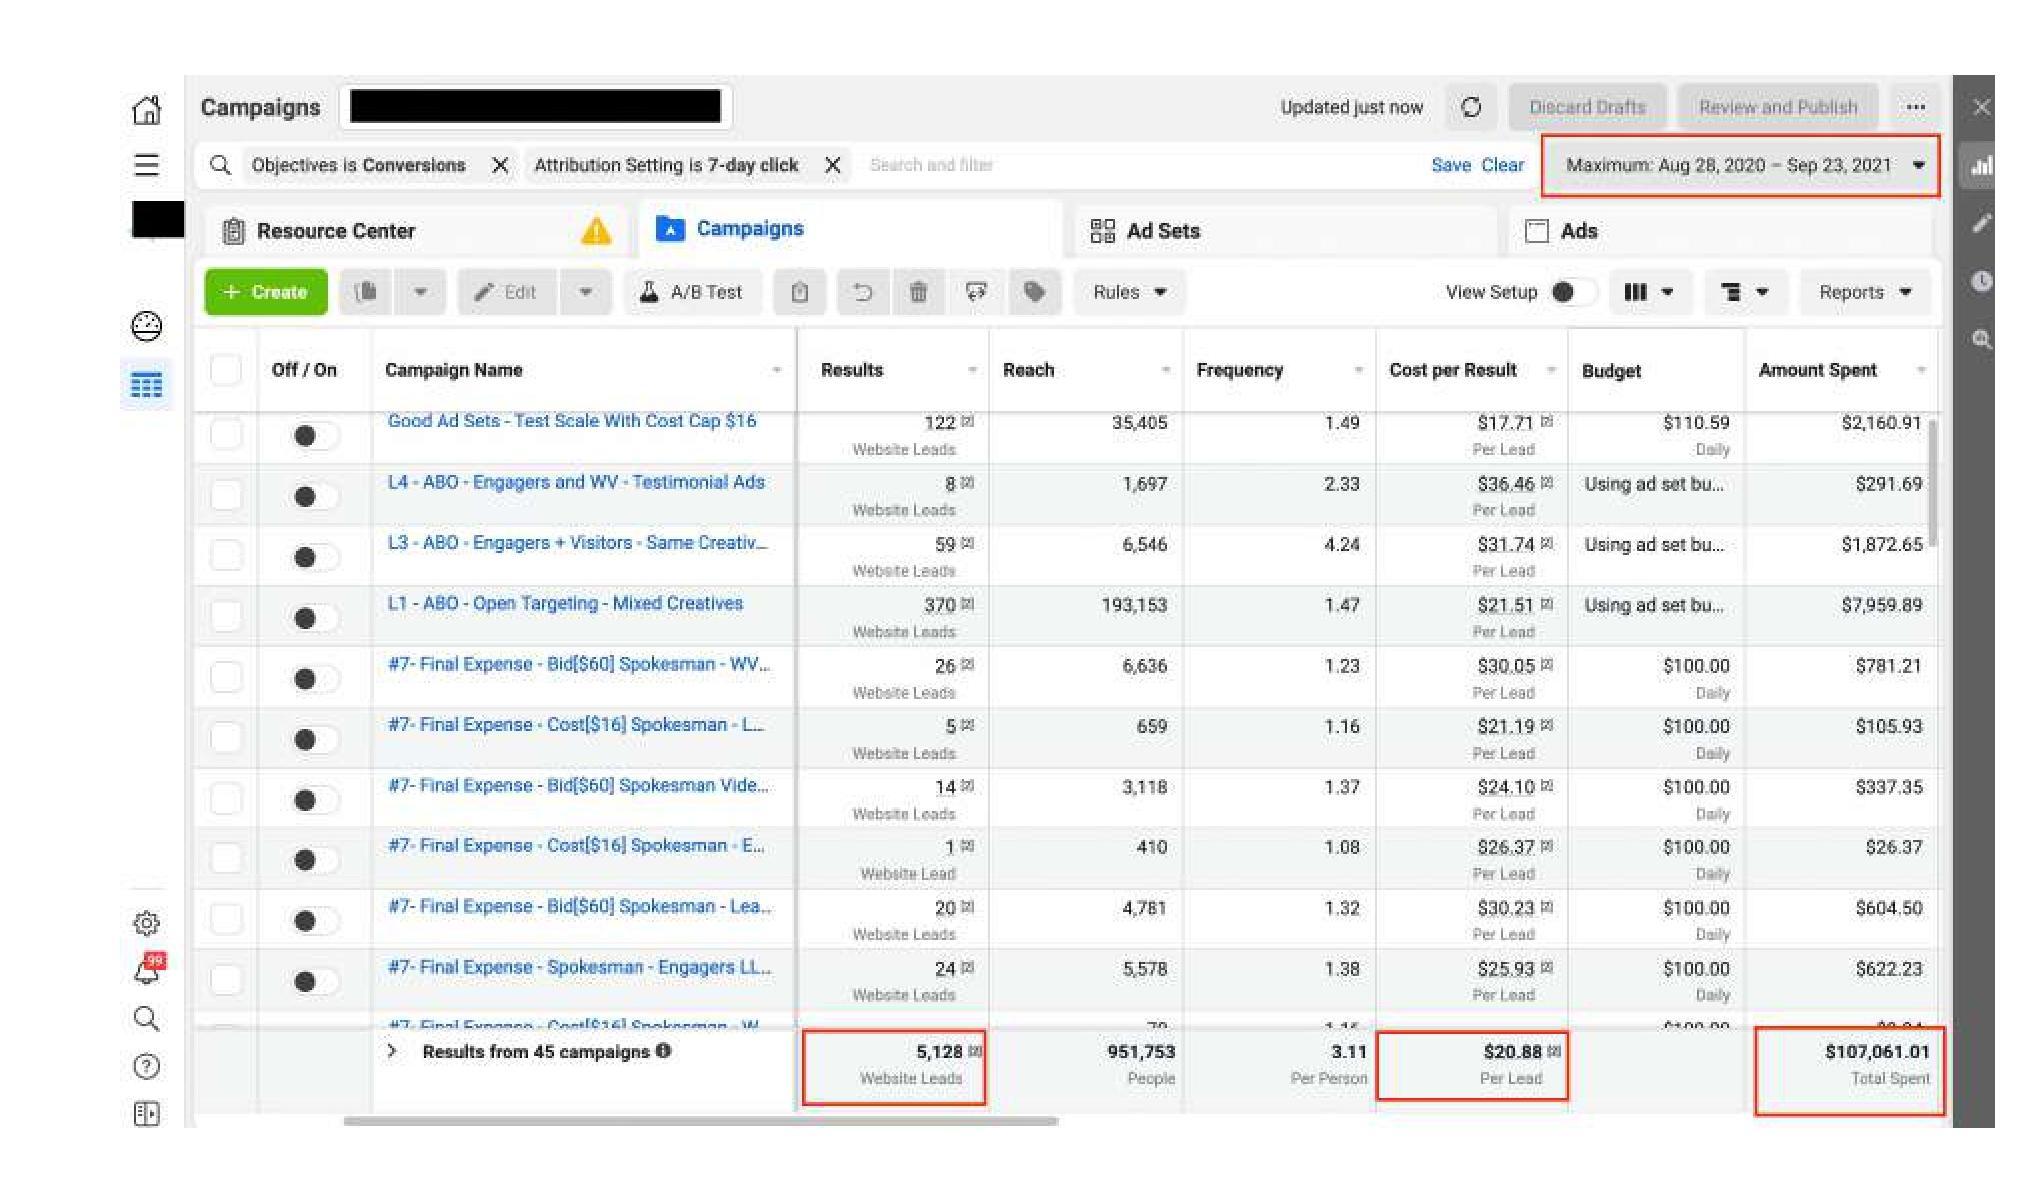Screen dimensions: 2040x1184
Task: Click the help question mark icon
Action: [147, 1066]
